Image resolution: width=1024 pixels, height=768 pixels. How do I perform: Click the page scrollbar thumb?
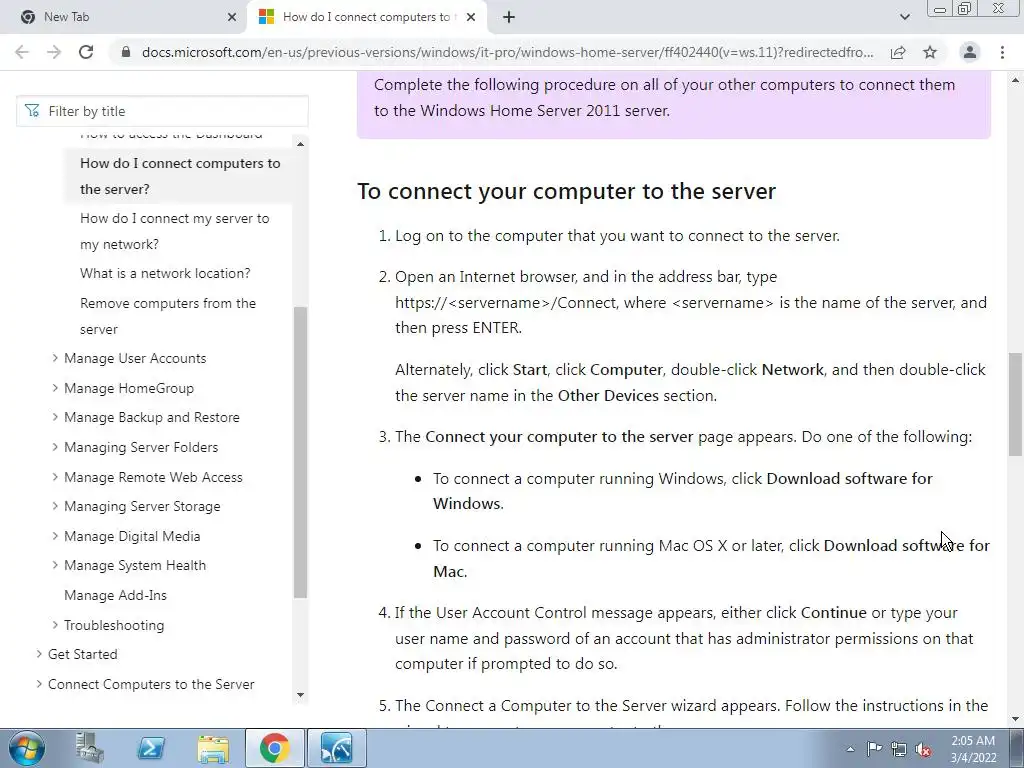(x=1016, y=404)
